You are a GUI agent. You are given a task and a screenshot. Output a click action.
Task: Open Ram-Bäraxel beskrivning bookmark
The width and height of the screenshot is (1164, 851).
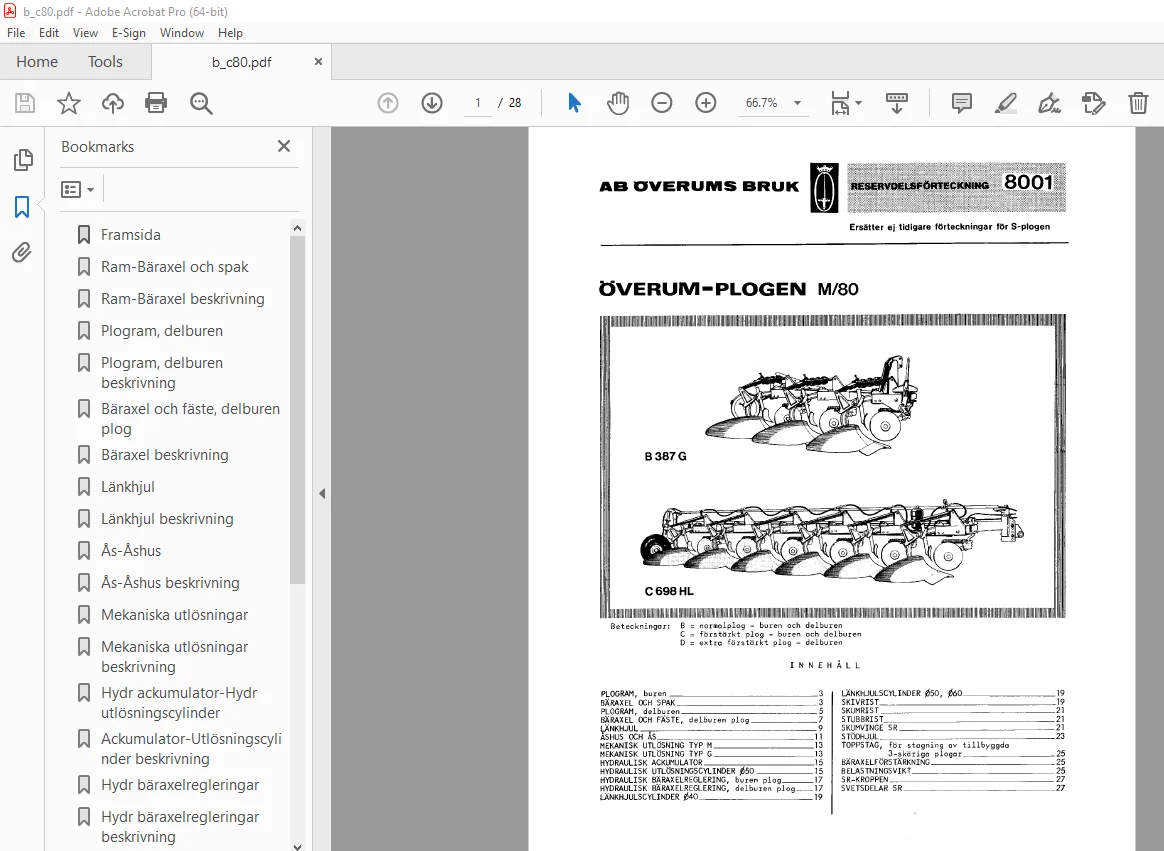[183, 299]
